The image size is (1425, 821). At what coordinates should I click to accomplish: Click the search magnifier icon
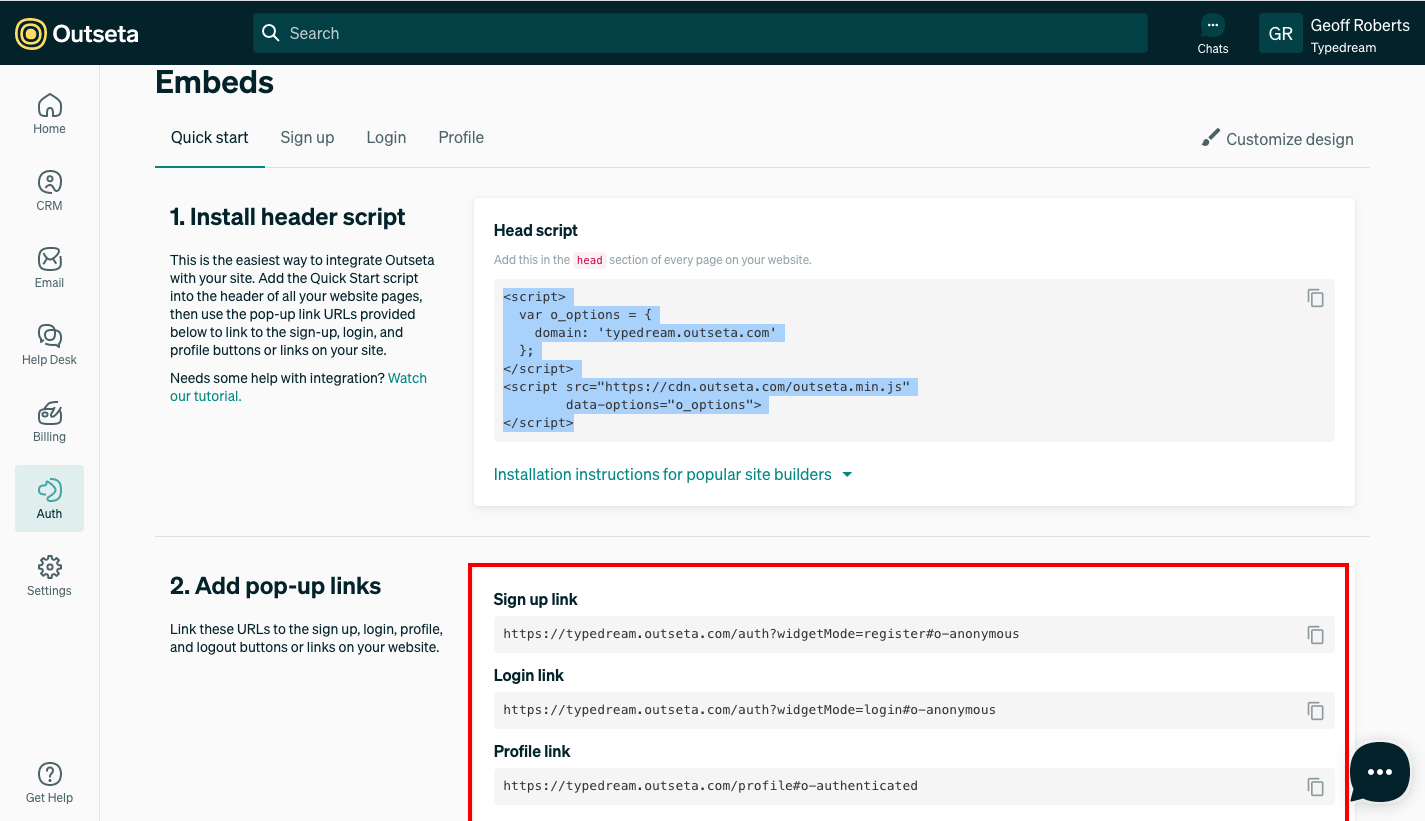point(270,33)
